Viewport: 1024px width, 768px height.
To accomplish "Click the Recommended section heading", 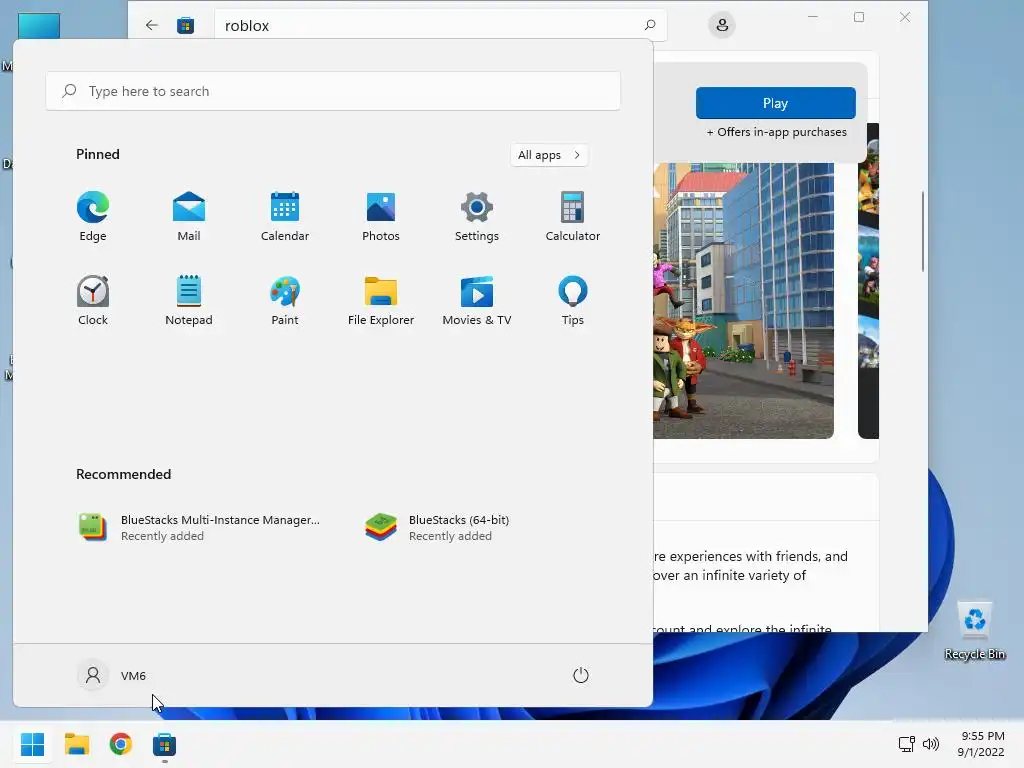I will click(123, 474).
